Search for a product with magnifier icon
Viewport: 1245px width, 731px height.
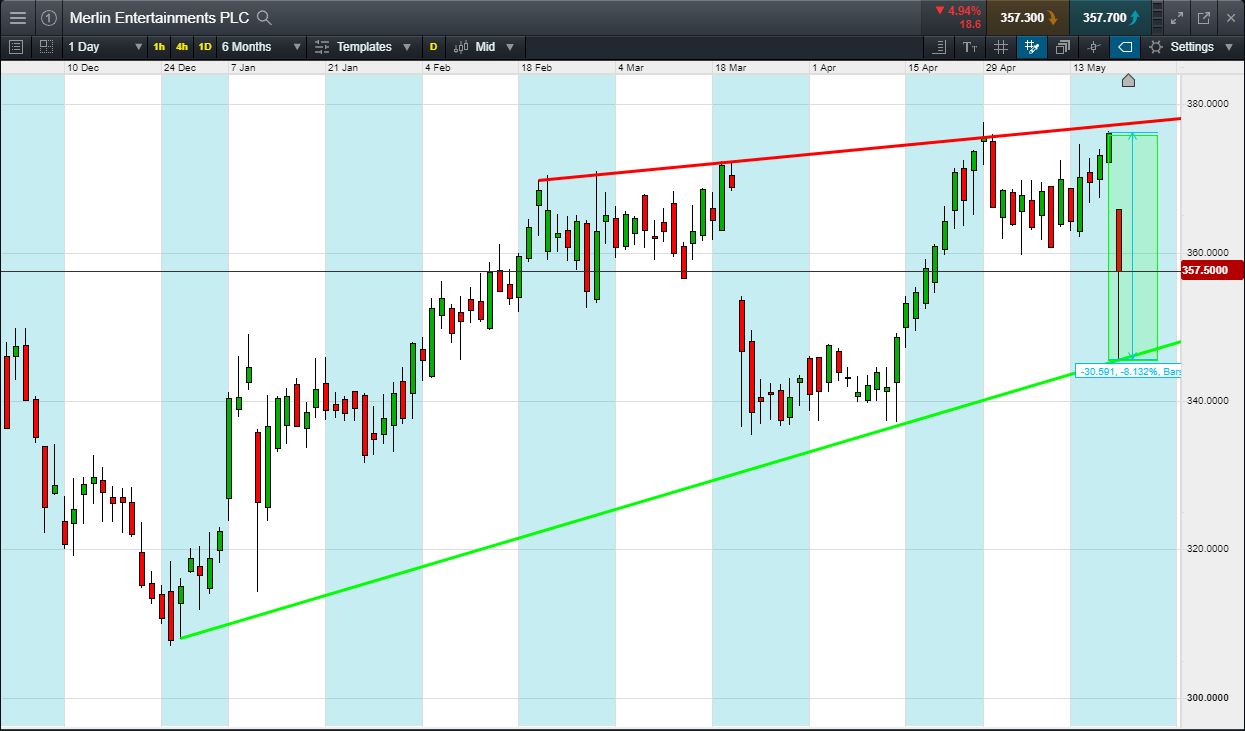pos(264,17)
